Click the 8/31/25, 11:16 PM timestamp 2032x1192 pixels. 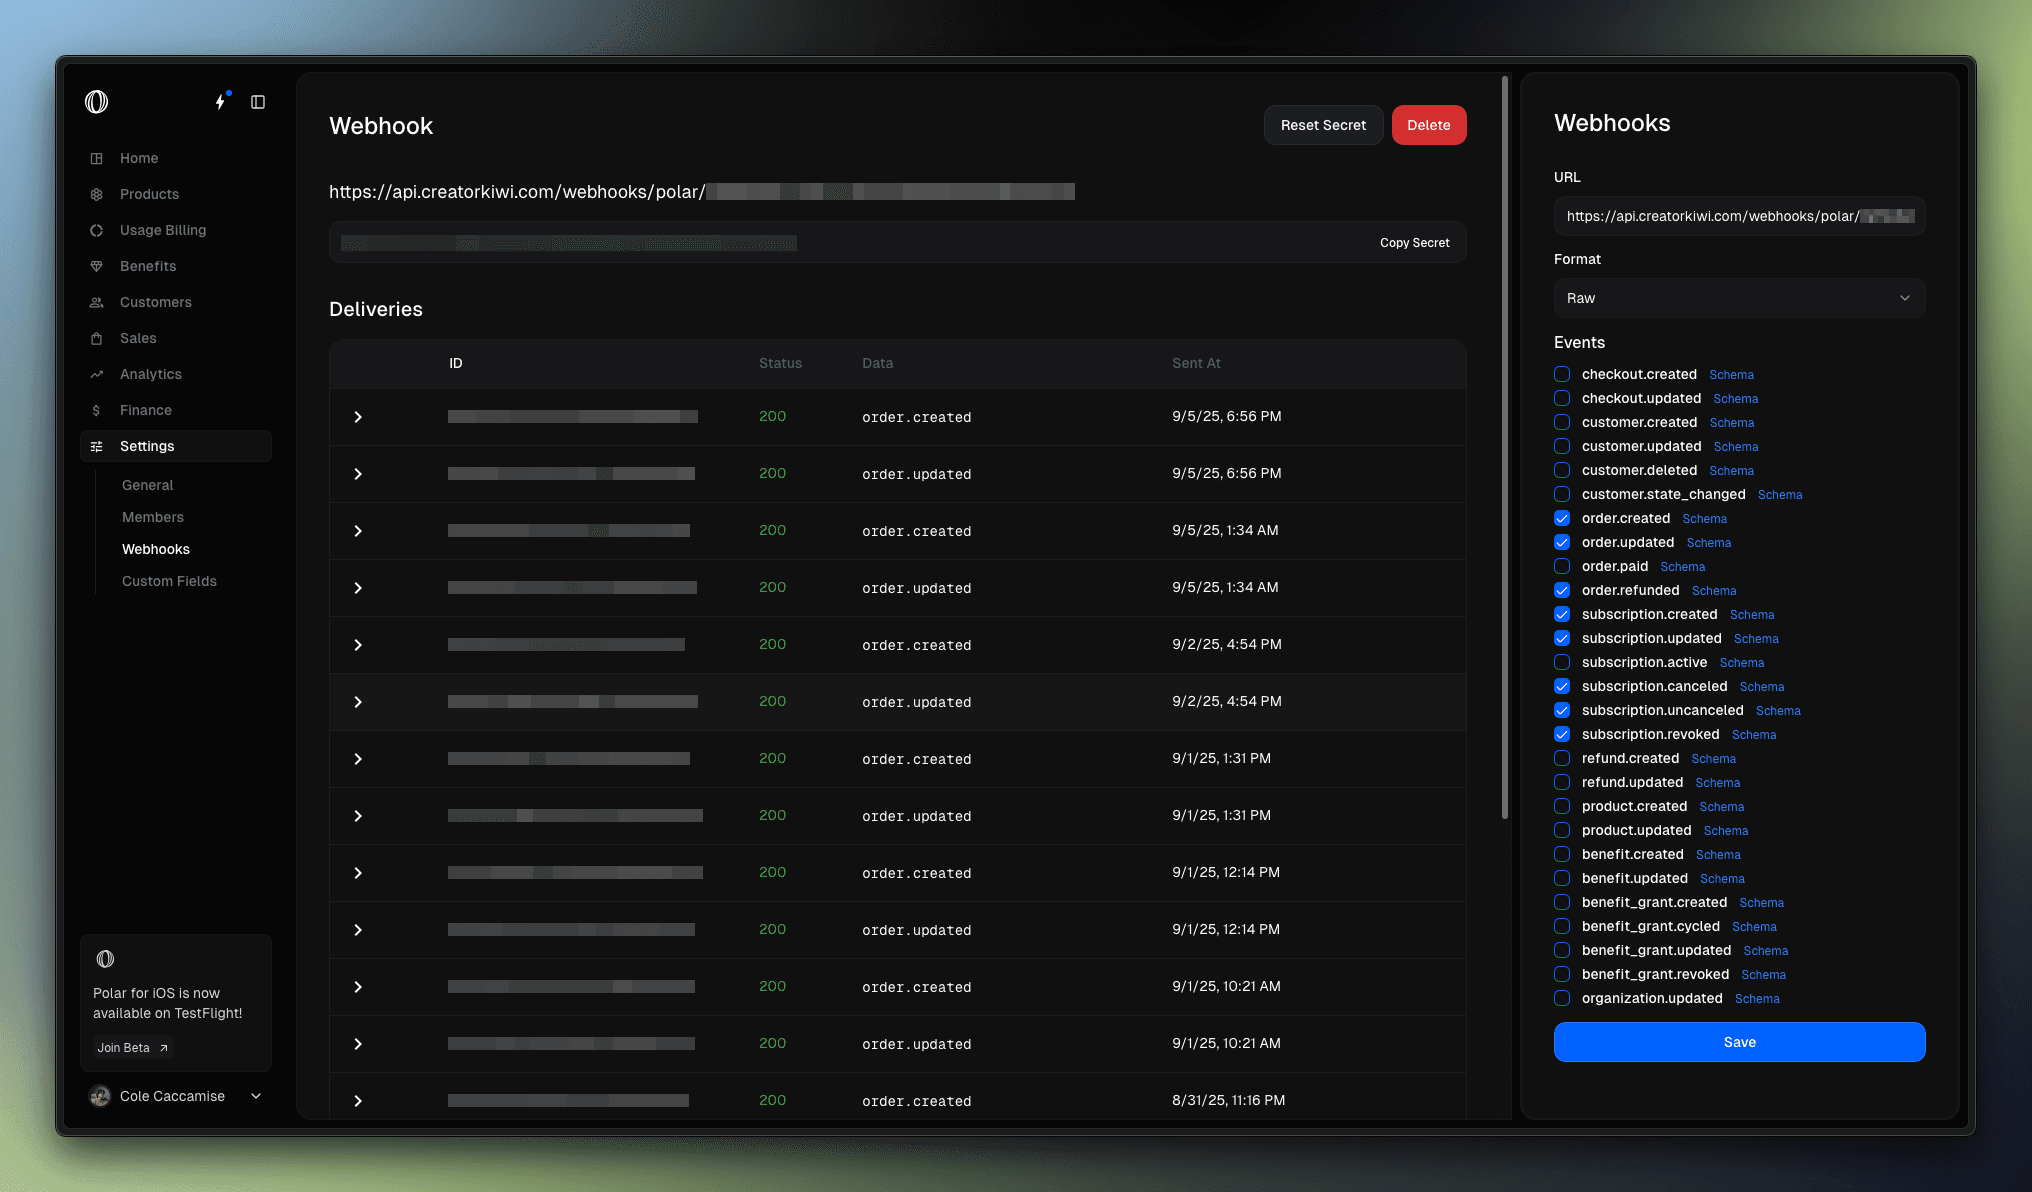[1228, 1100]
